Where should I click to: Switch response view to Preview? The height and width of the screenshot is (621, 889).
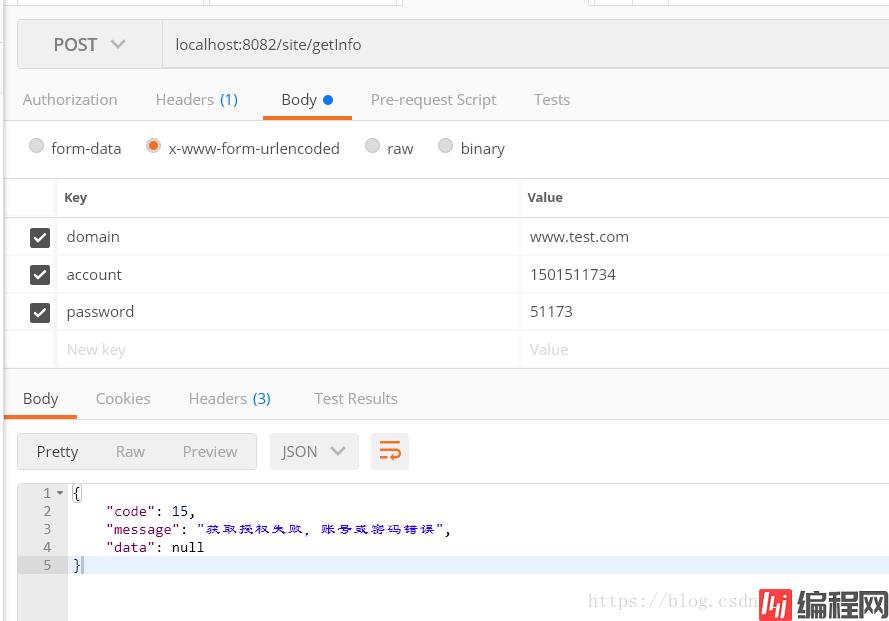tap(209, 452)
